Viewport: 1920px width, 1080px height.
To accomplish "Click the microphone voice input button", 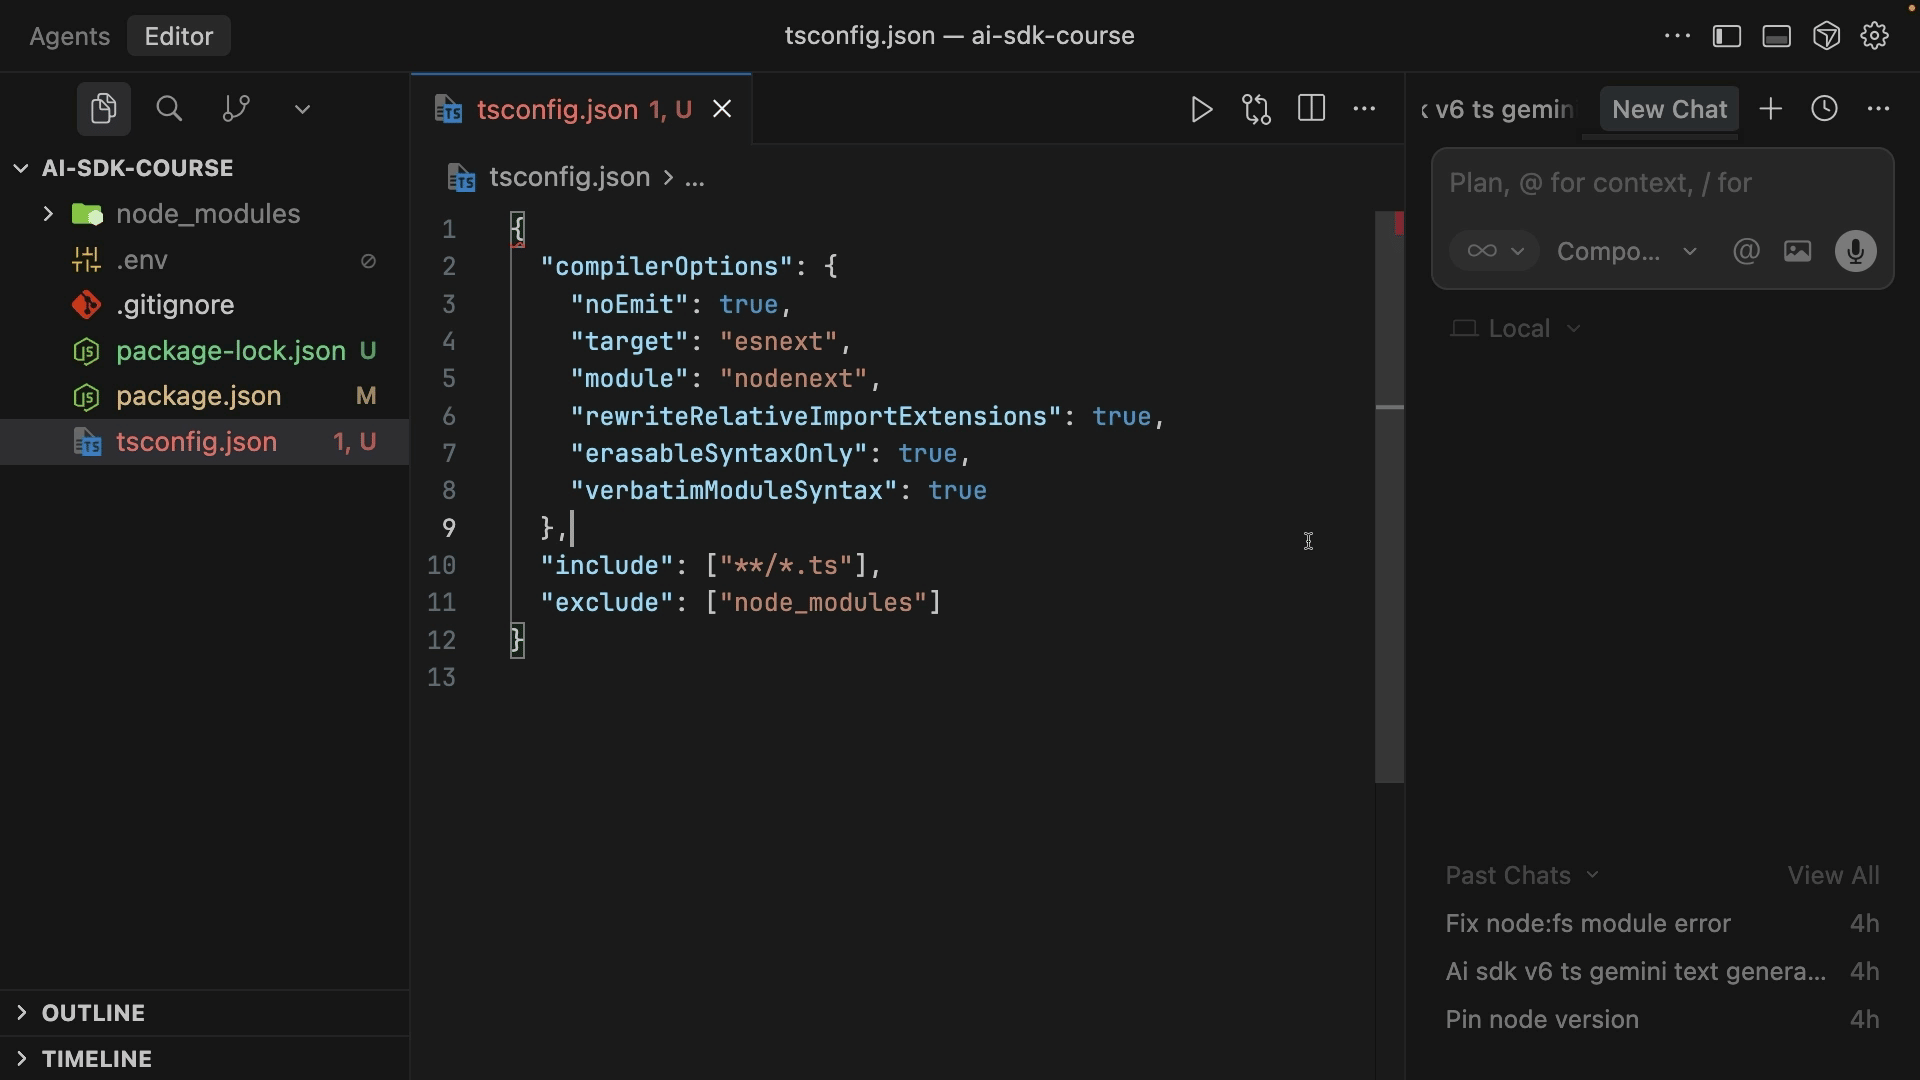I will (1855, 251).
